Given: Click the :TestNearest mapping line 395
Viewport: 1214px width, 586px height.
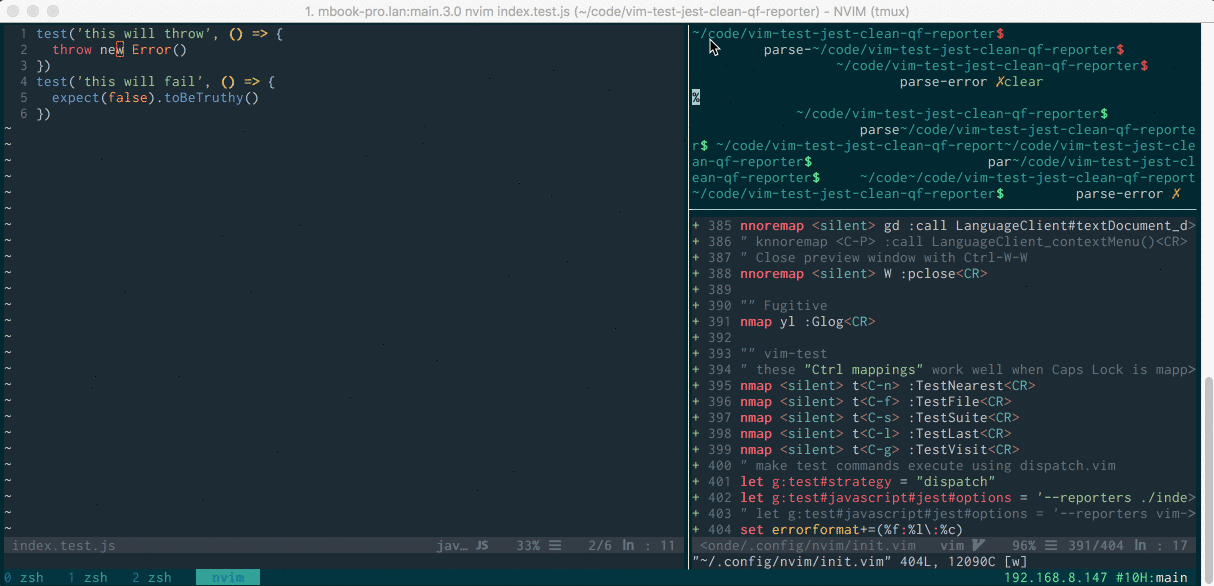Looking at the screenshot, I should tap(888, 386).
